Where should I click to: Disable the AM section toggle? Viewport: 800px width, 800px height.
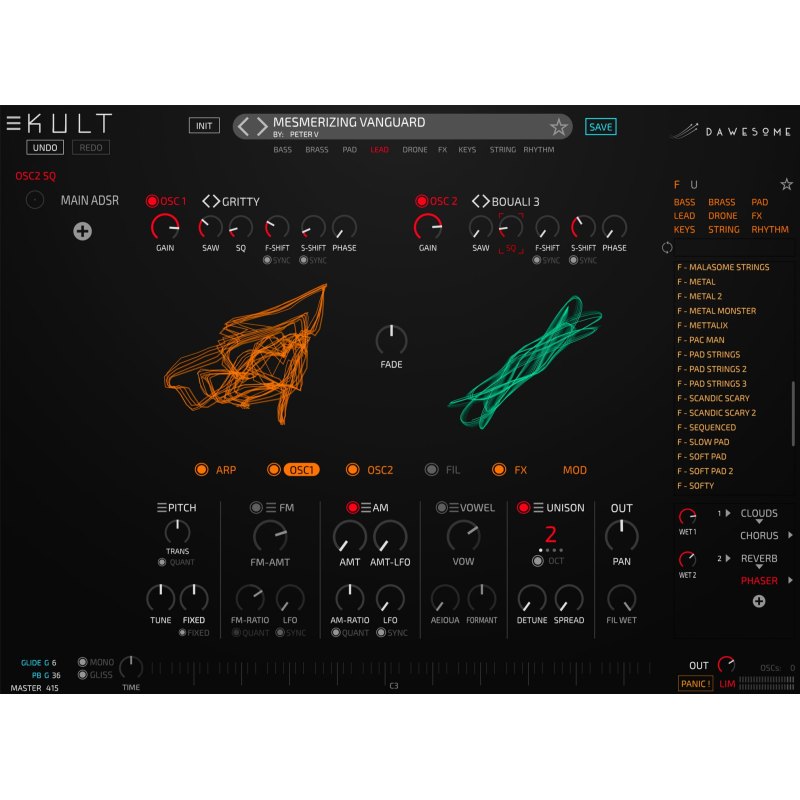(x=352, y=508)
